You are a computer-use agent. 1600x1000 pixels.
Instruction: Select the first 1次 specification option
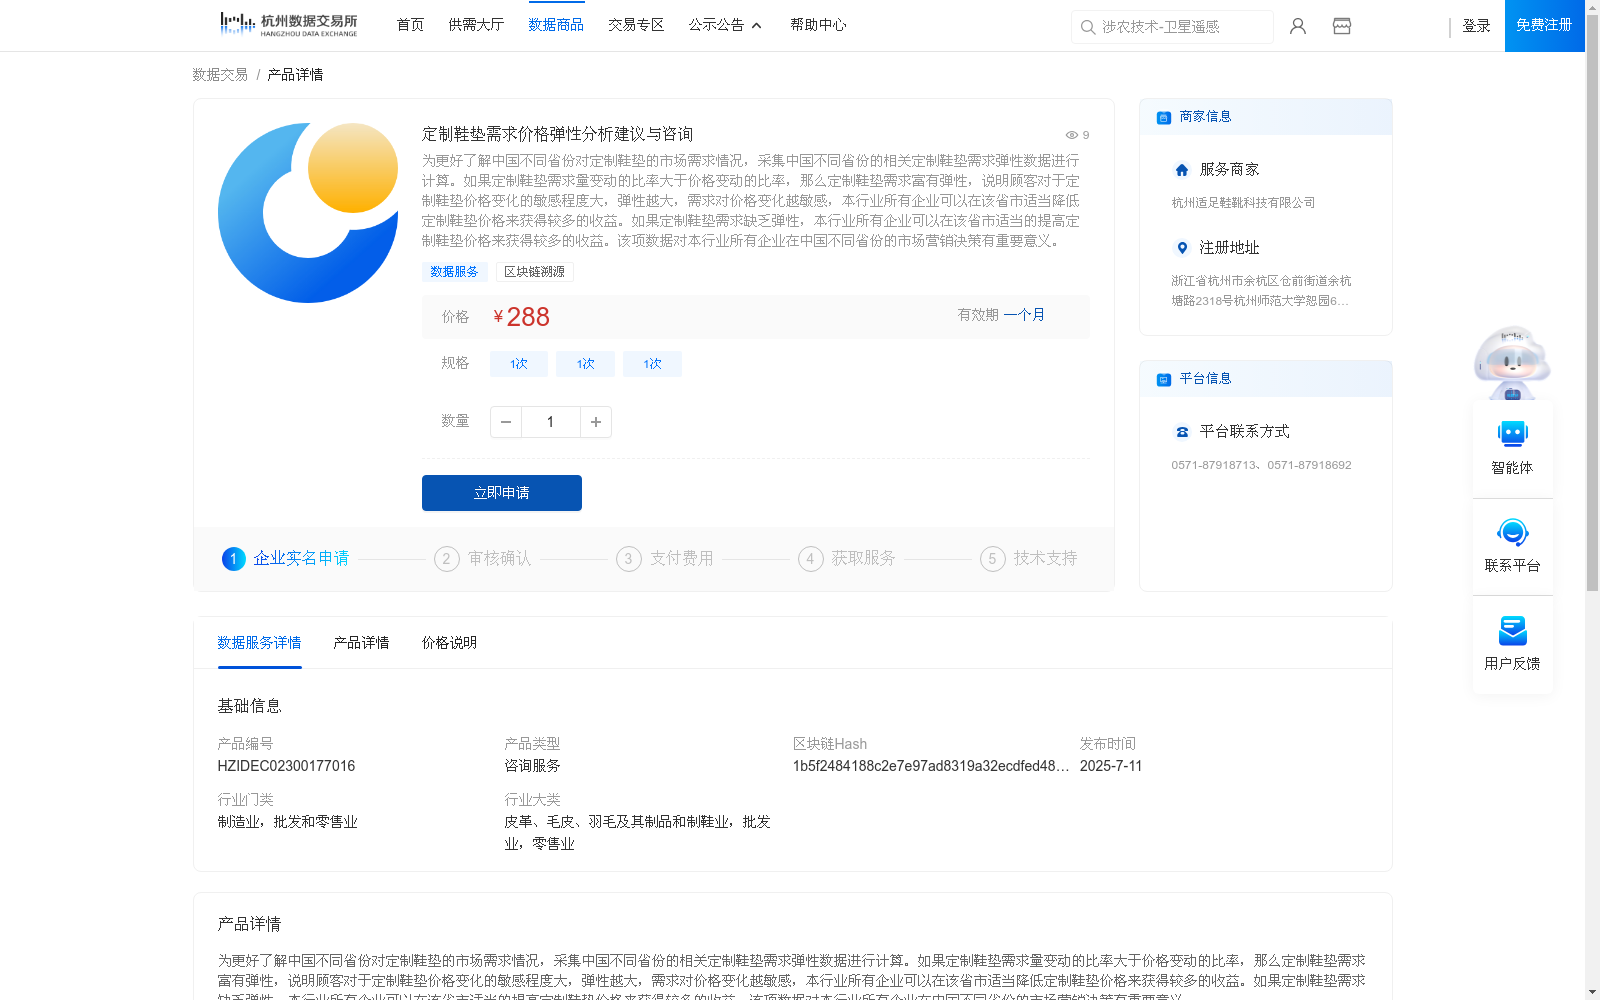click(519, 364)
